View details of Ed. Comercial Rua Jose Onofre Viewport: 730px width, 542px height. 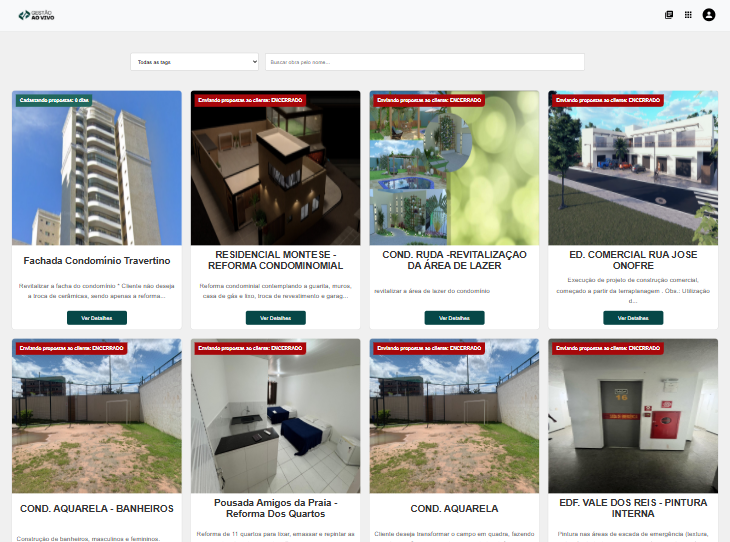click(x=633, y=318)
